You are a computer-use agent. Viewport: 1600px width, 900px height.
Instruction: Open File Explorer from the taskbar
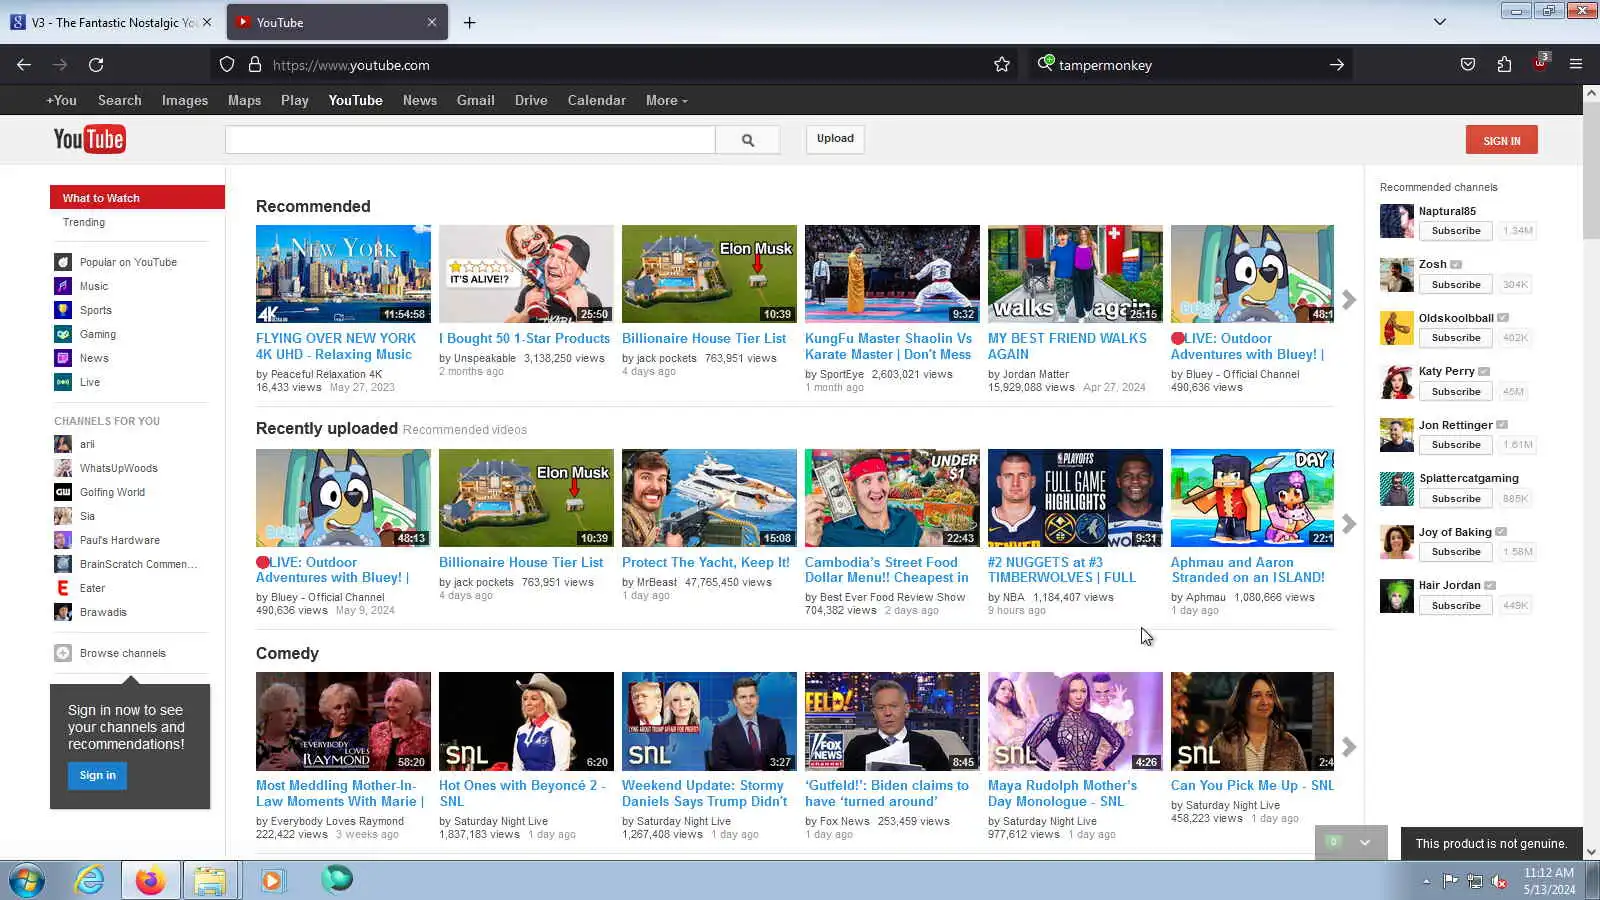click(x=210, y=880)
